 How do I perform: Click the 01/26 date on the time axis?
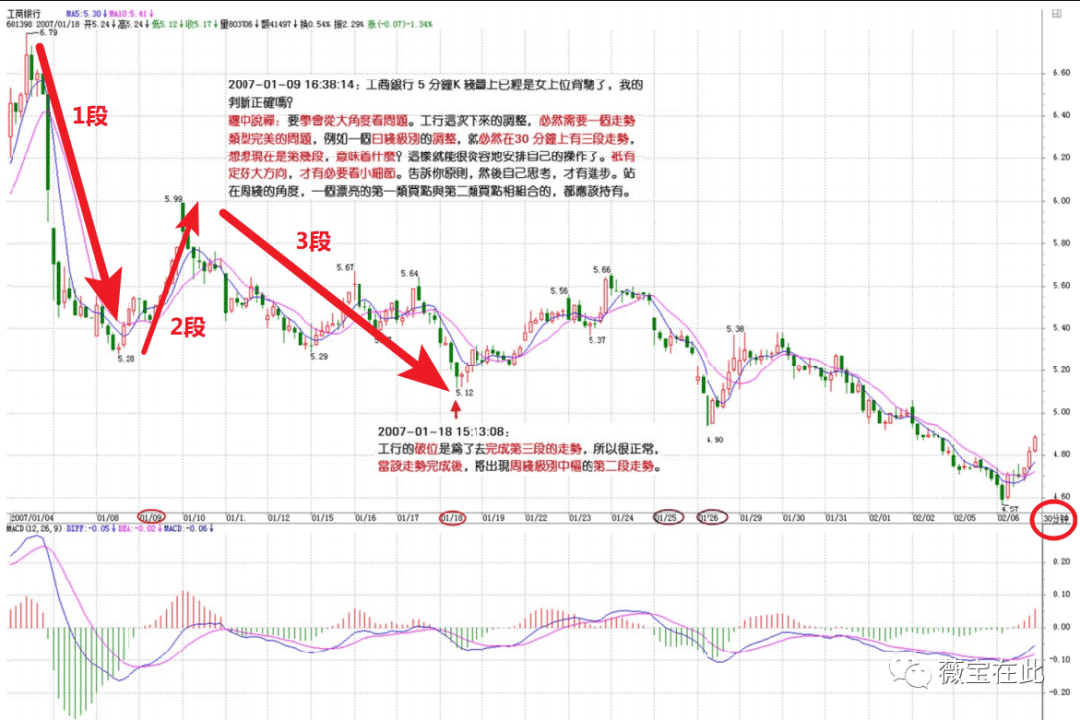(710, 517)
